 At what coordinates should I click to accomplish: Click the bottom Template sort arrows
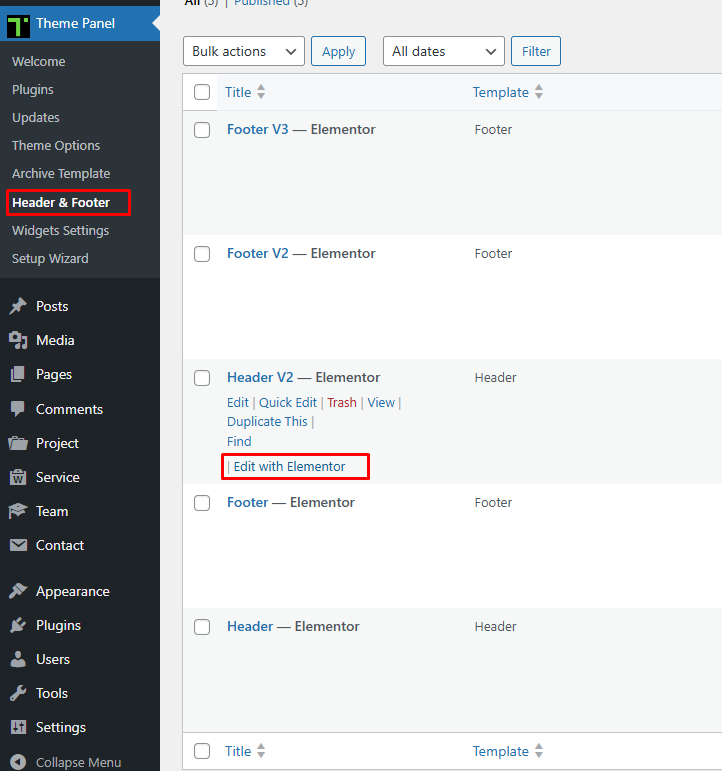pyautogui.click(x=539, y=751)
